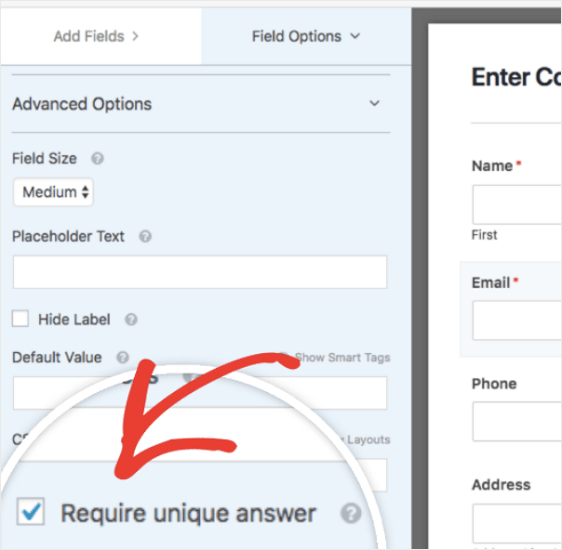
Task: Click the Require unique answer help icon
Action: (351, 513)
